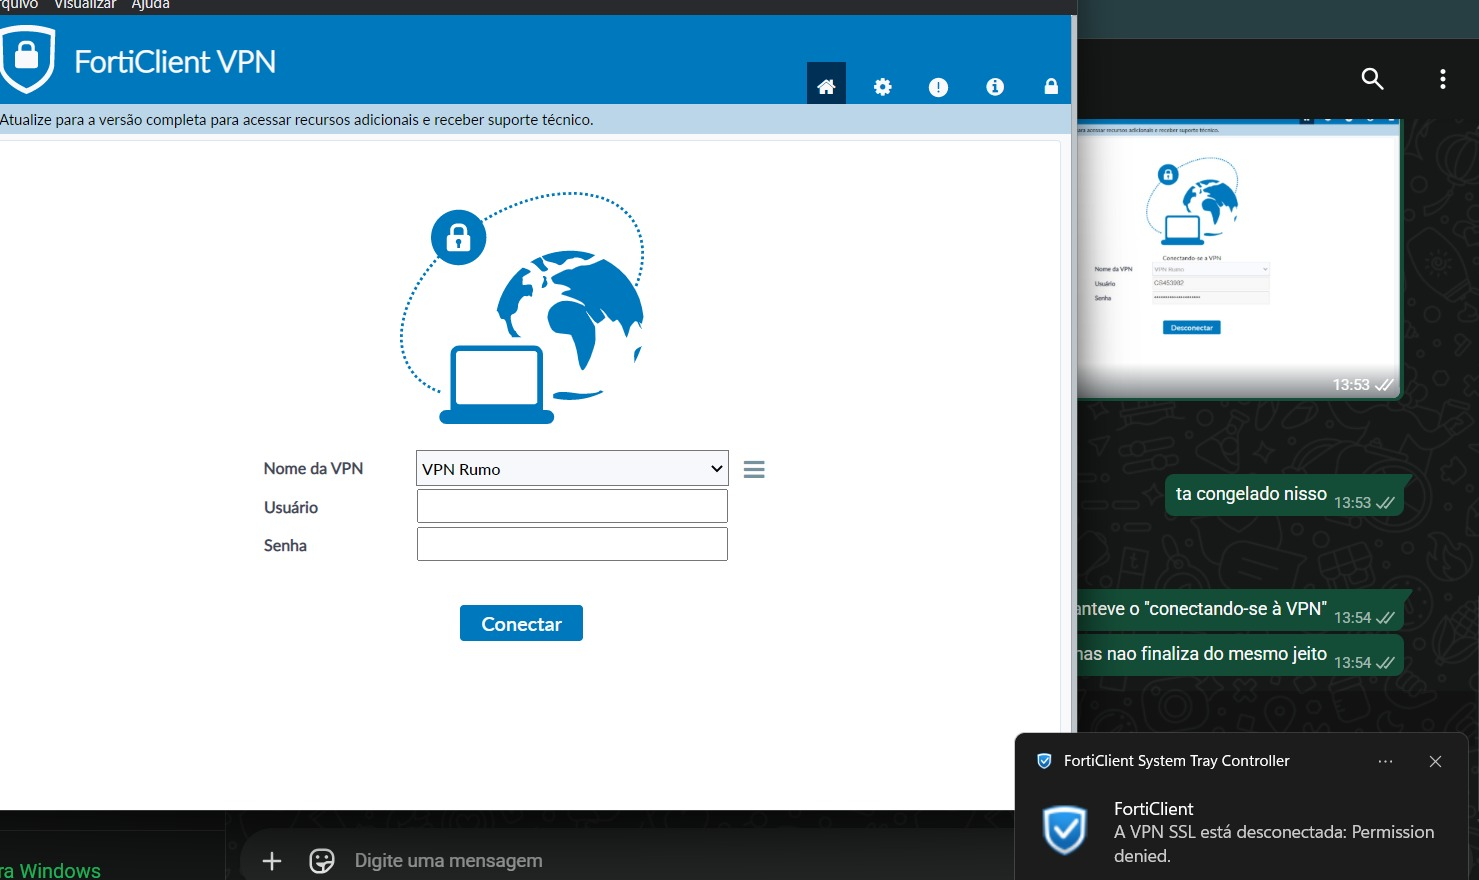Click the message 'ta congelado nisso'
The image size is (1479, 880).
click(x=1284, y=495)
